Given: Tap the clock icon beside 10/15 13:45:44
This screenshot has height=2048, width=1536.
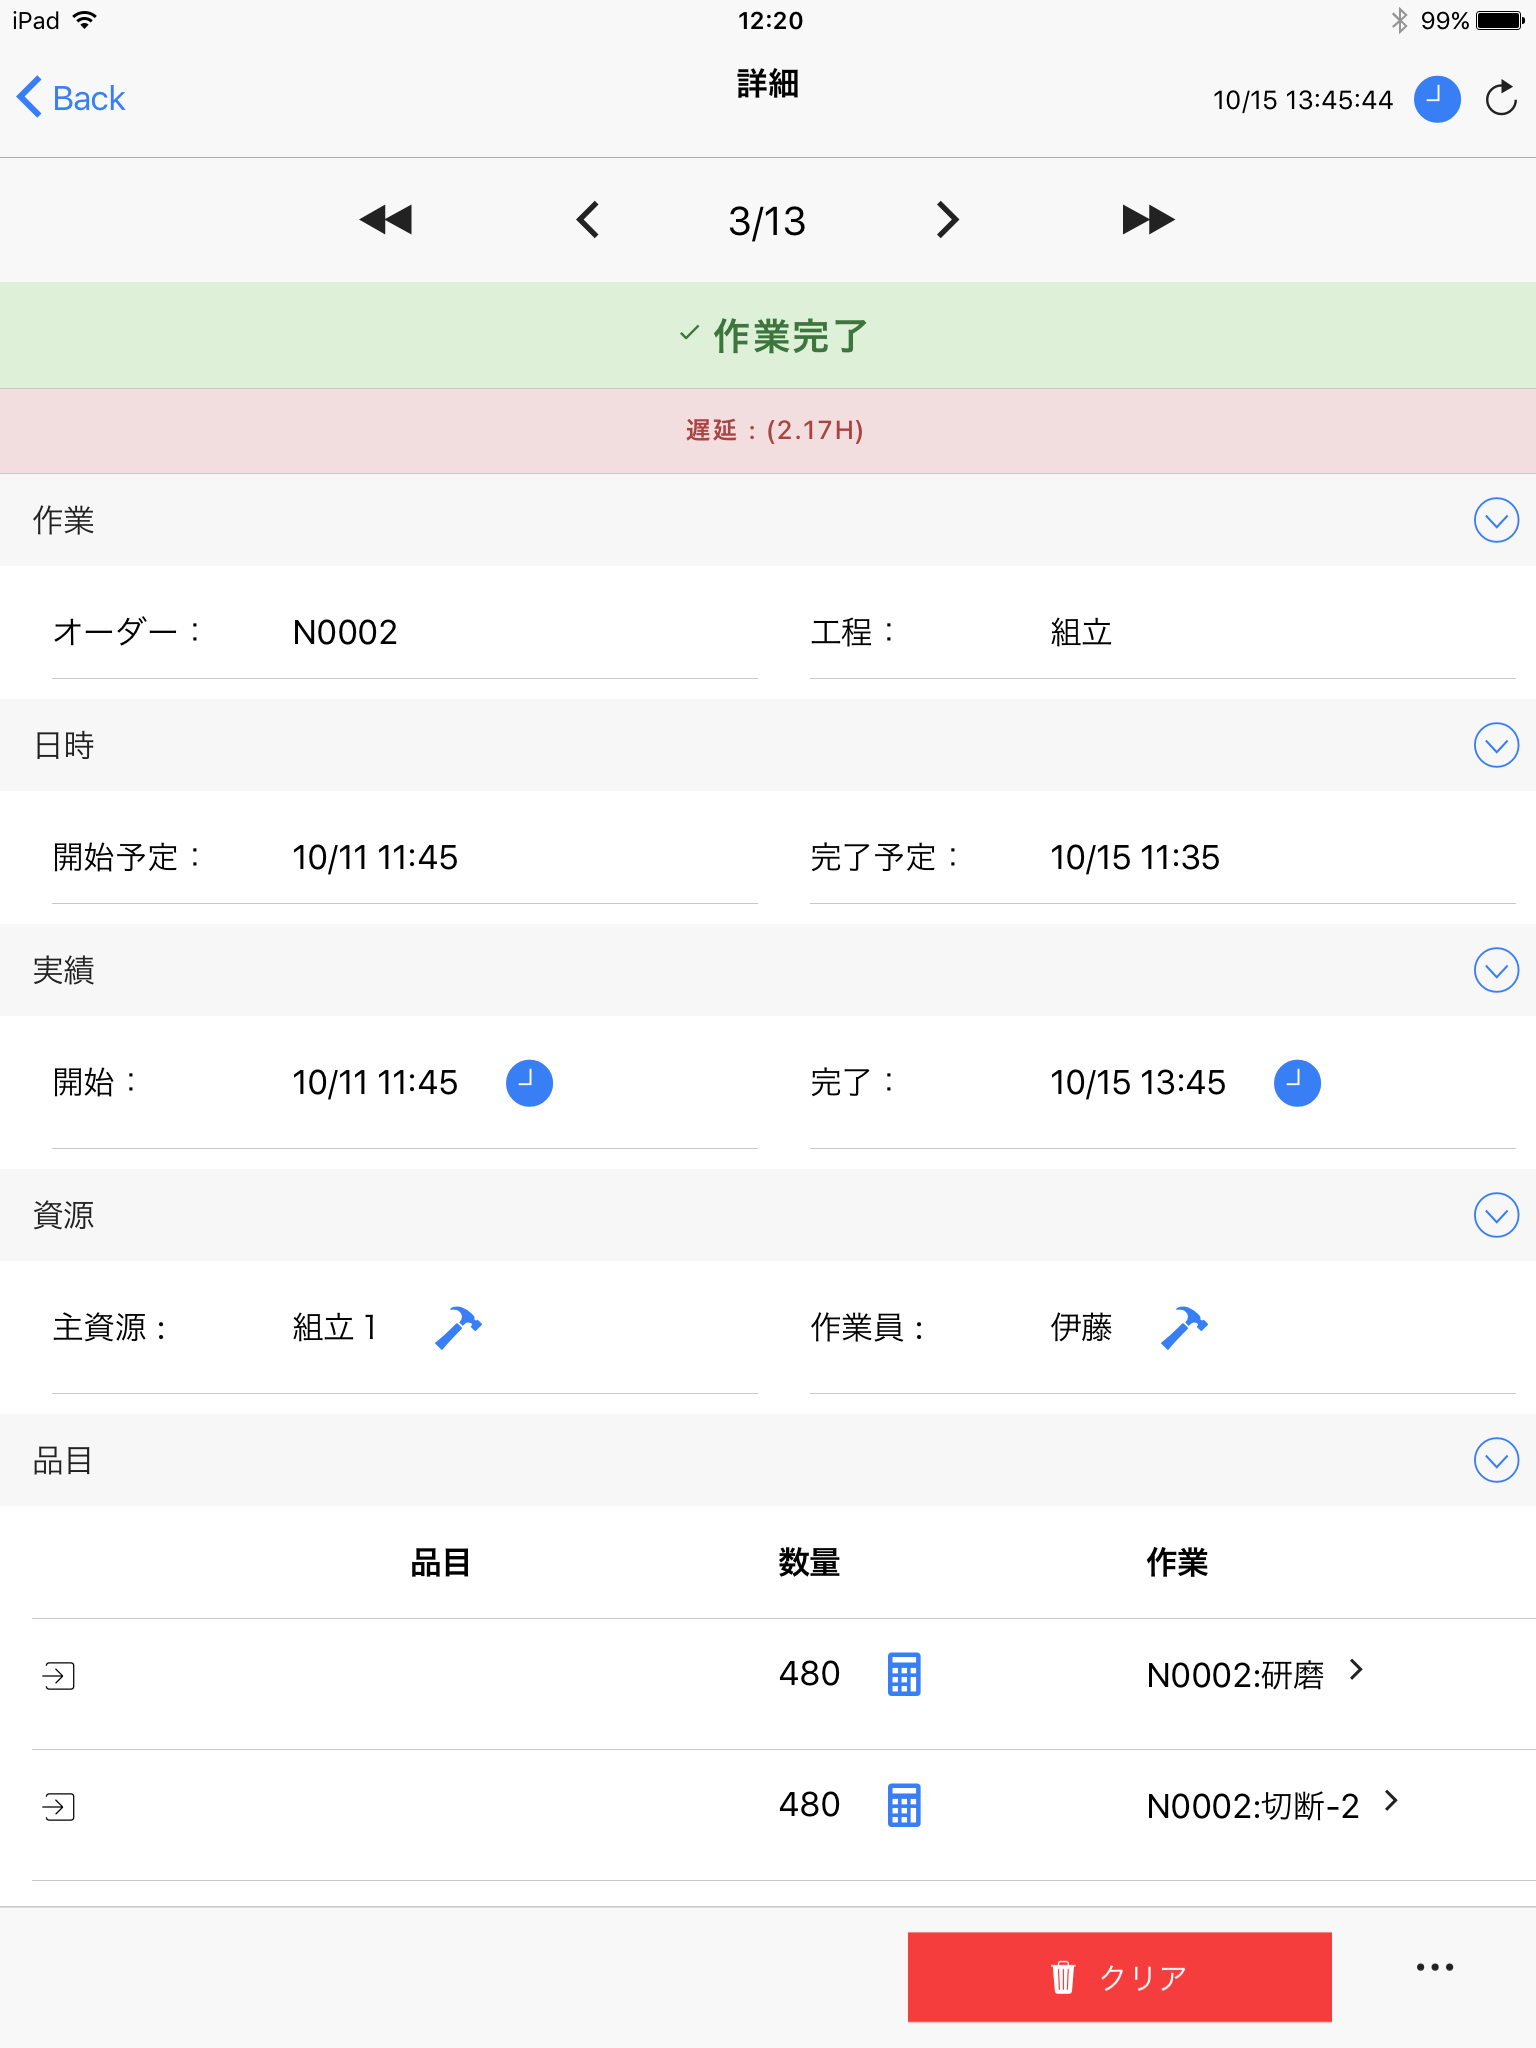Looking at the screenshot, I should [x=1437, y=99].
